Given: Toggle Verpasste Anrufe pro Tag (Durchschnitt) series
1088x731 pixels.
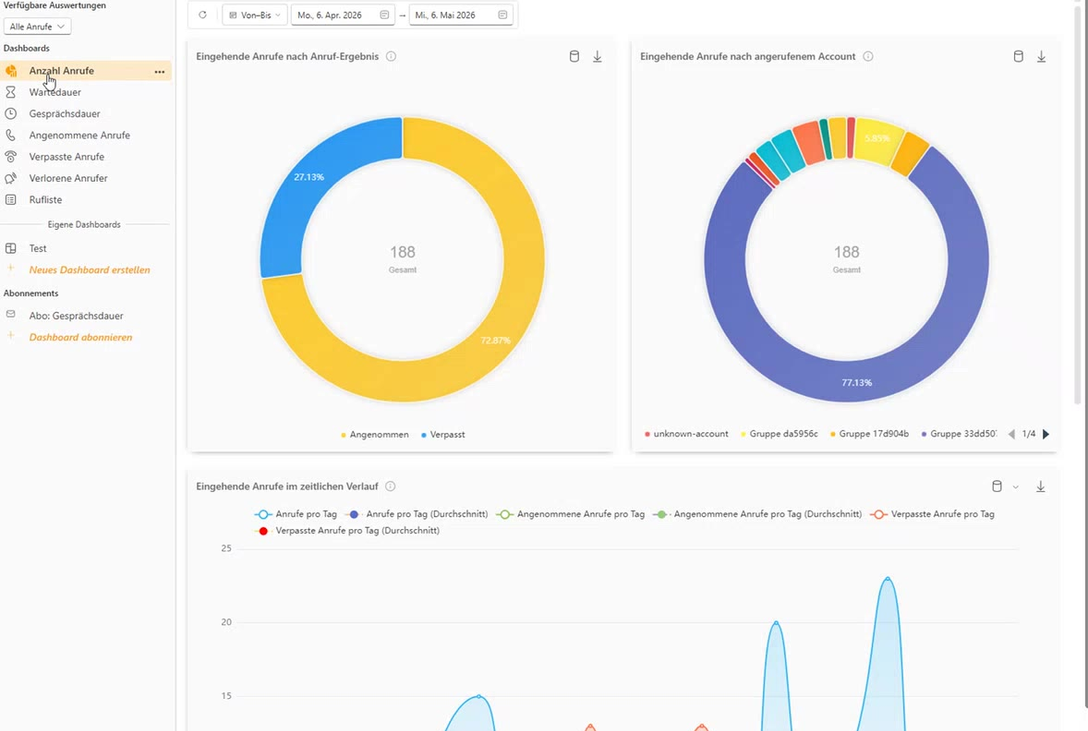Looking at the screenshot, I should pos(347,531).
